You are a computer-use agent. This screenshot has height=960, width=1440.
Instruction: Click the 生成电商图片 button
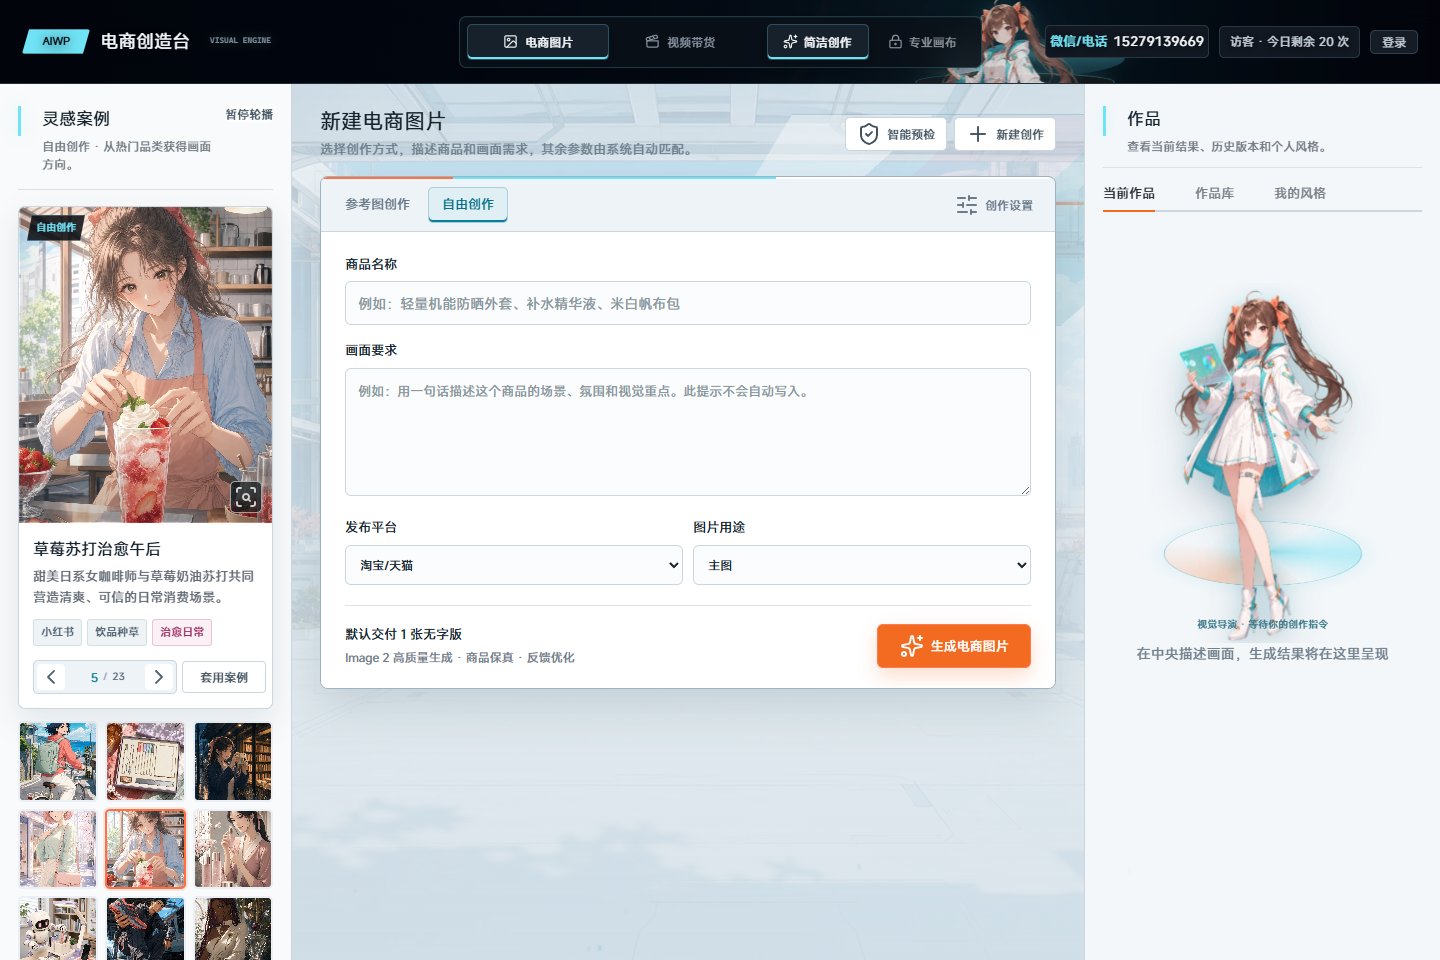954,646
